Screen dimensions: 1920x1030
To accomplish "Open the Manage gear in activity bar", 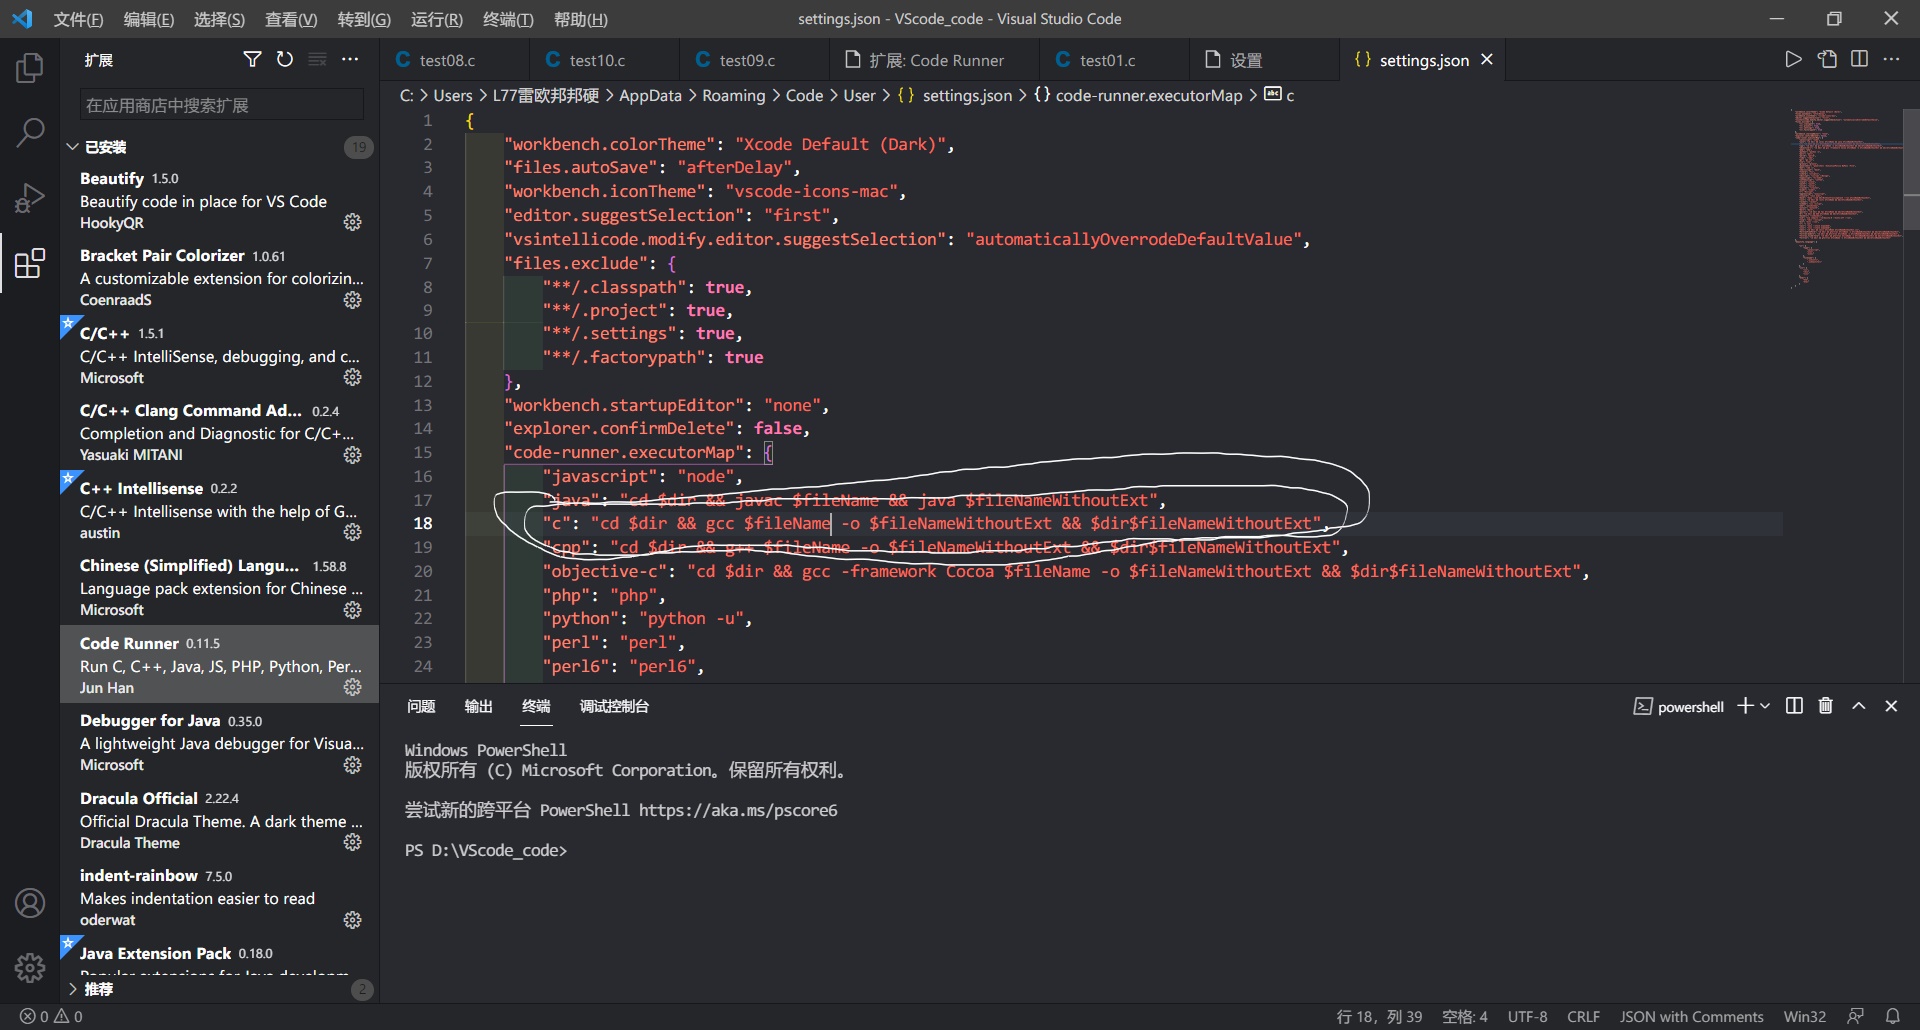I will click(x=30, y=967).
